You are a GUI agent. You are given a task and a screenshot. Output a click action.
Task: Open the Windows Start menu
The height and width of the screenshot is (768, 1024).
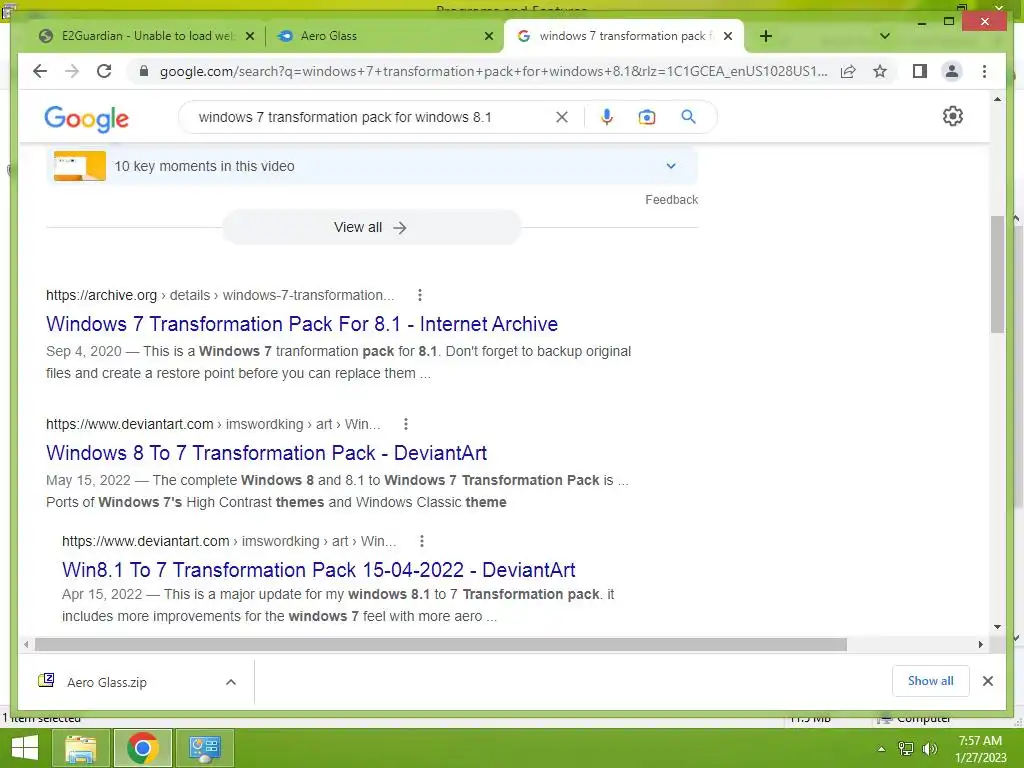click(x=25, y=748)
